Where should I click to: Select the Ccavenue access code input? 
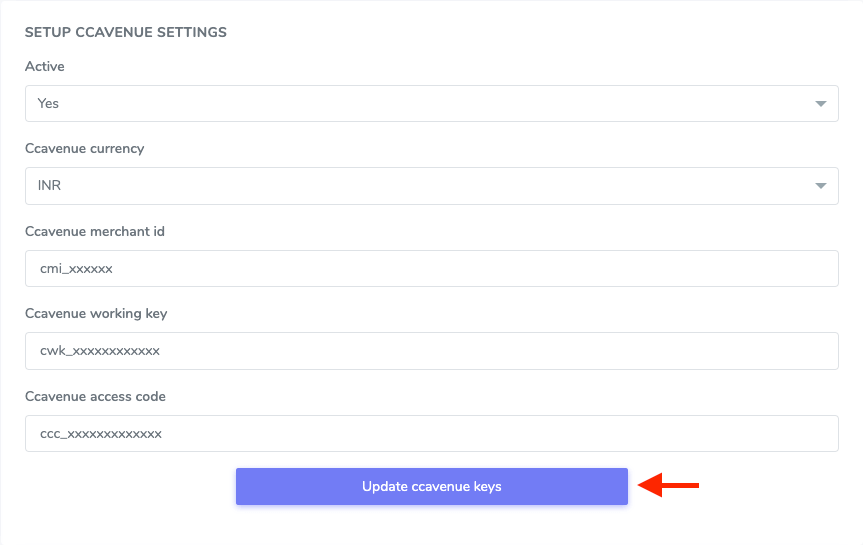coord(431,434)
